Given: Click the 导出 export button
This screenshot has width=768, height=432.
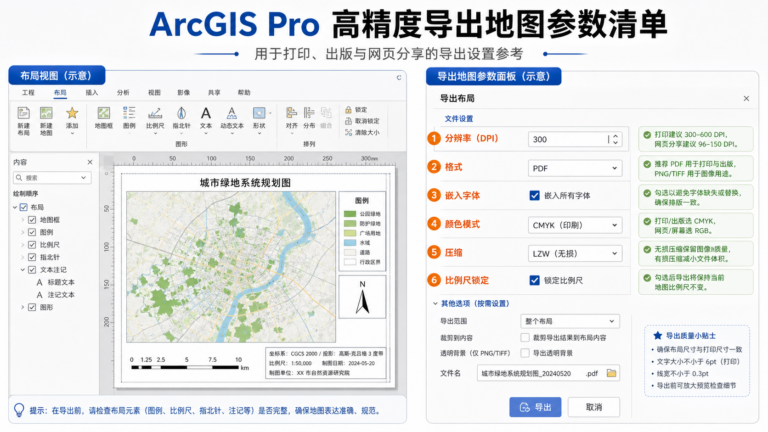Looking at the screenshot, I should [535, 407].
